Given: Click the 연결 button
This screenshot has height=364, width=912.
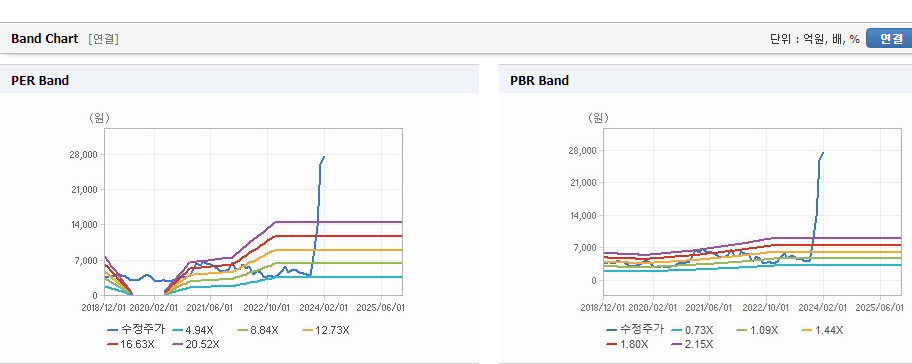Looking at the screenshot, I should (x=889, y=38).
